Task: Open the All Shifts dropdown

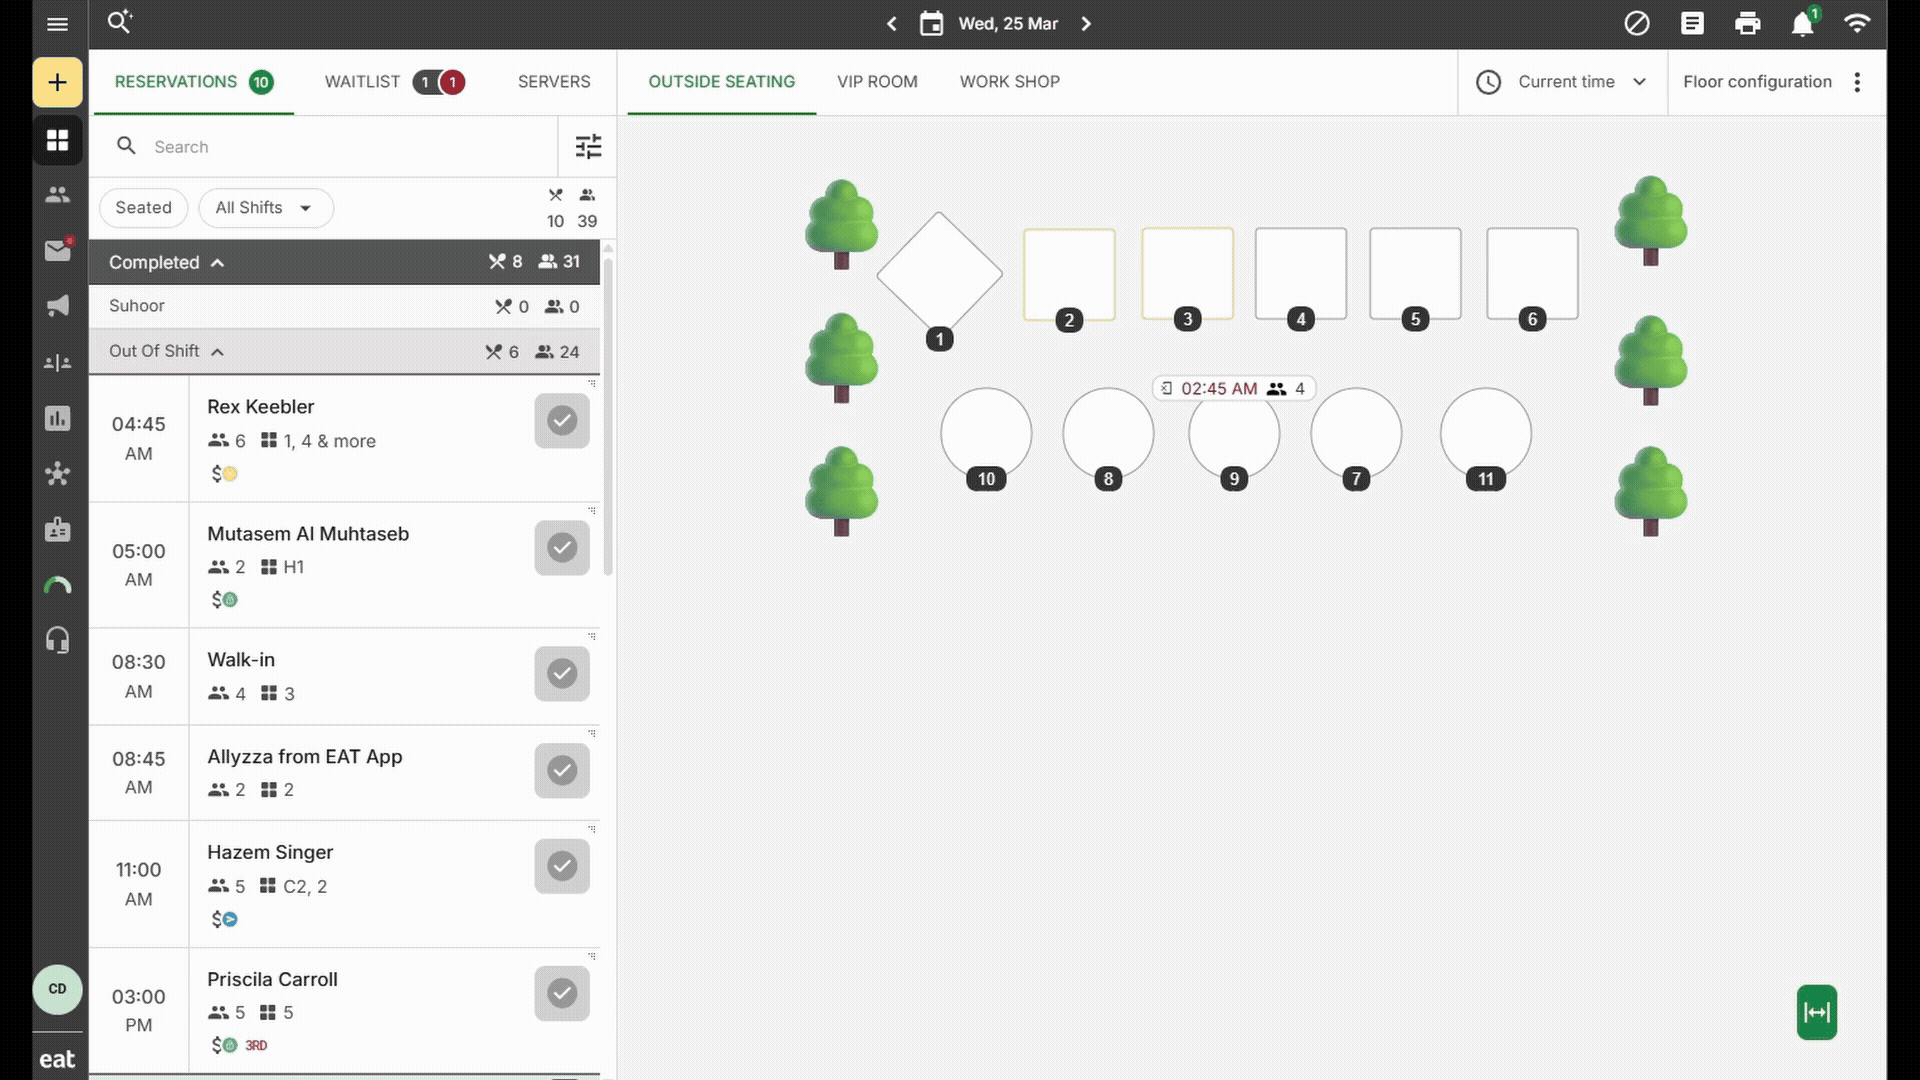Action: click(x=265, y=208)
